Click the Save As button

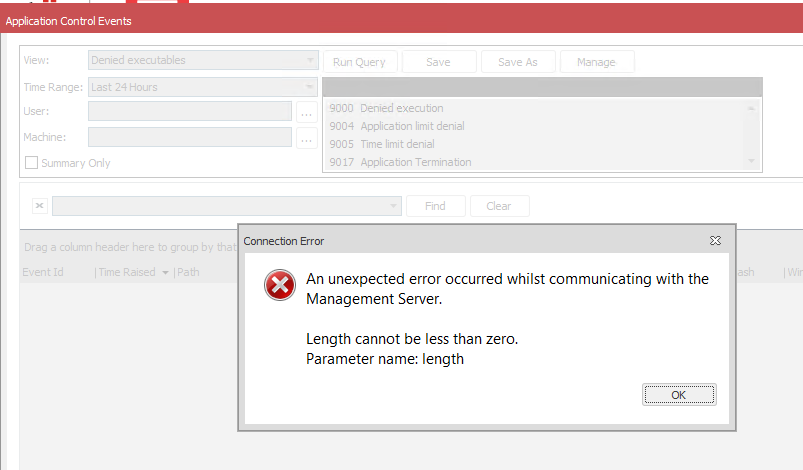click(517, 62)
